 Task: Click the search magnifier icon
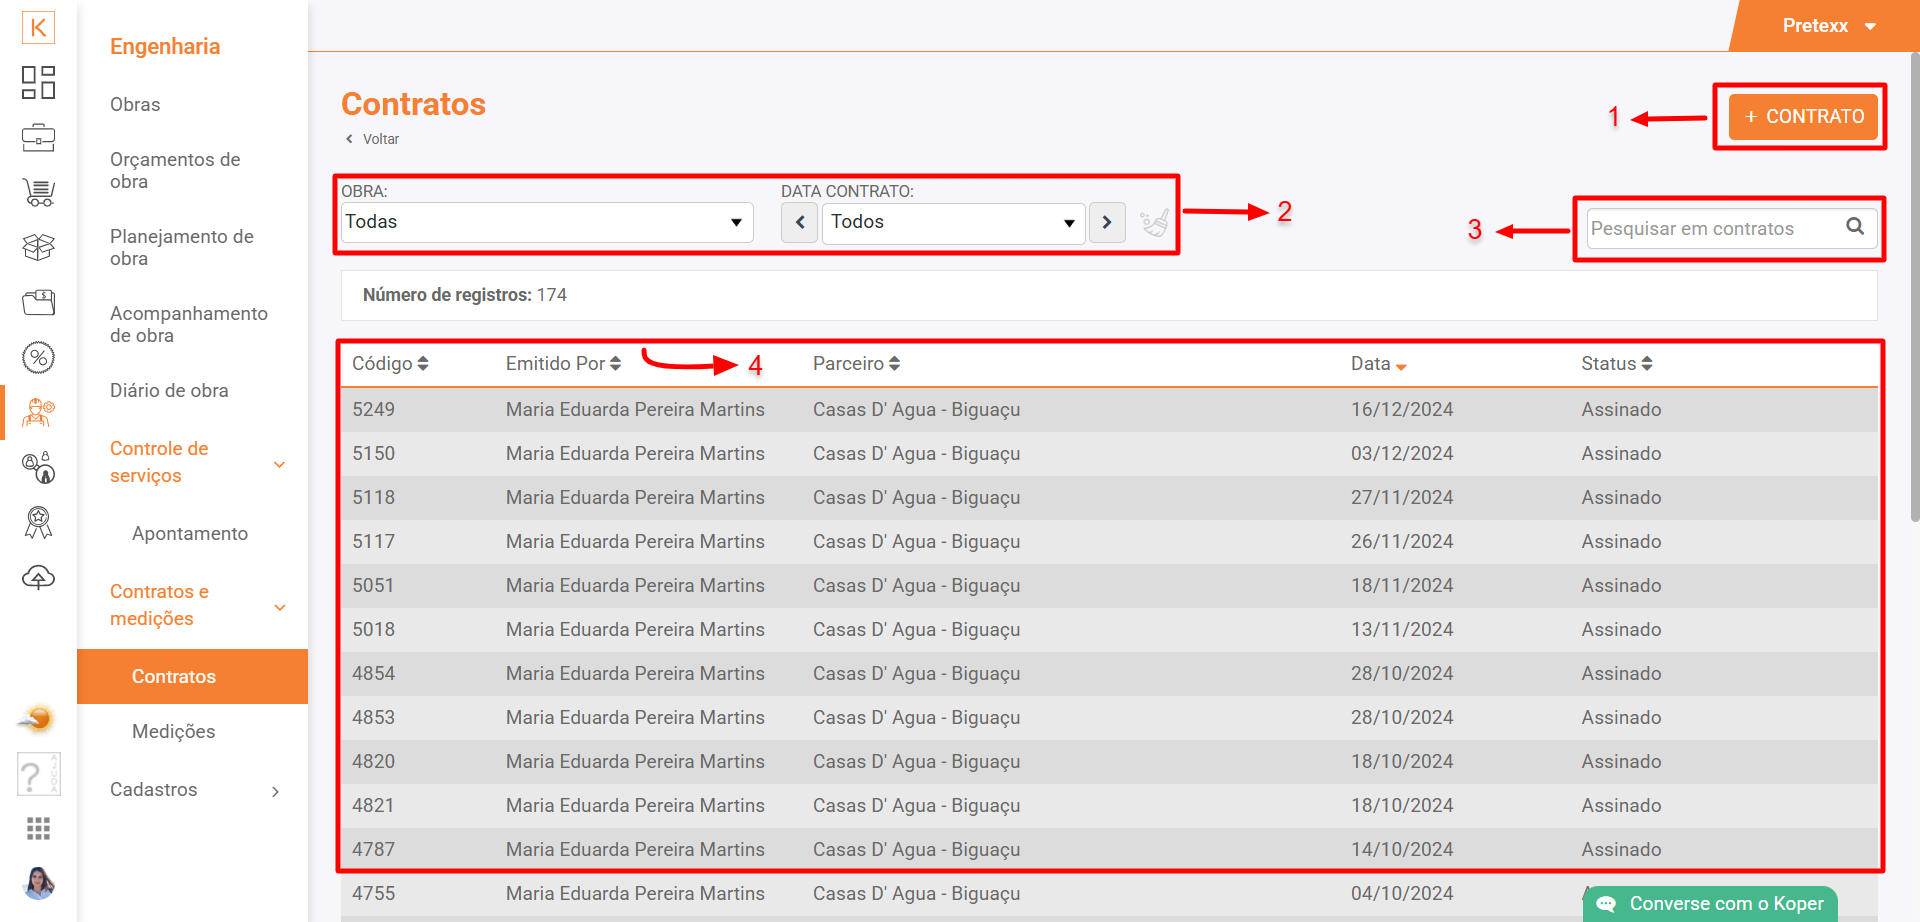point(1855,227)
